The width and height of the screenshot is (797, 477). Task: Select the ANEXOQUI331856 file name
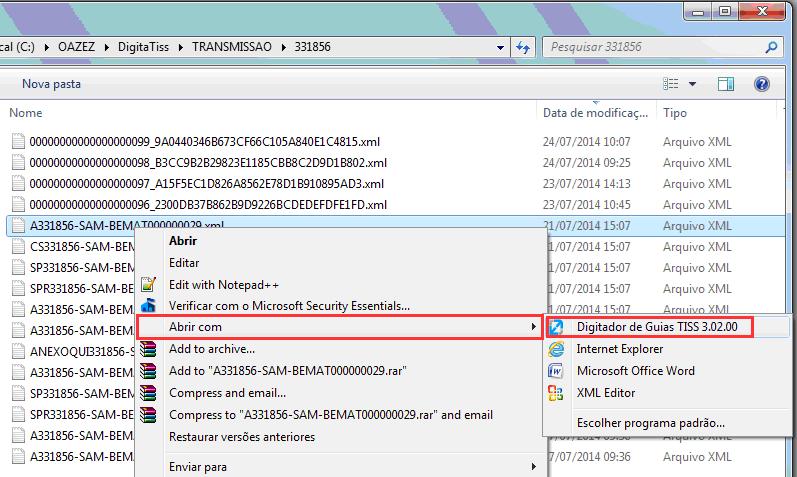coord(82,351)
